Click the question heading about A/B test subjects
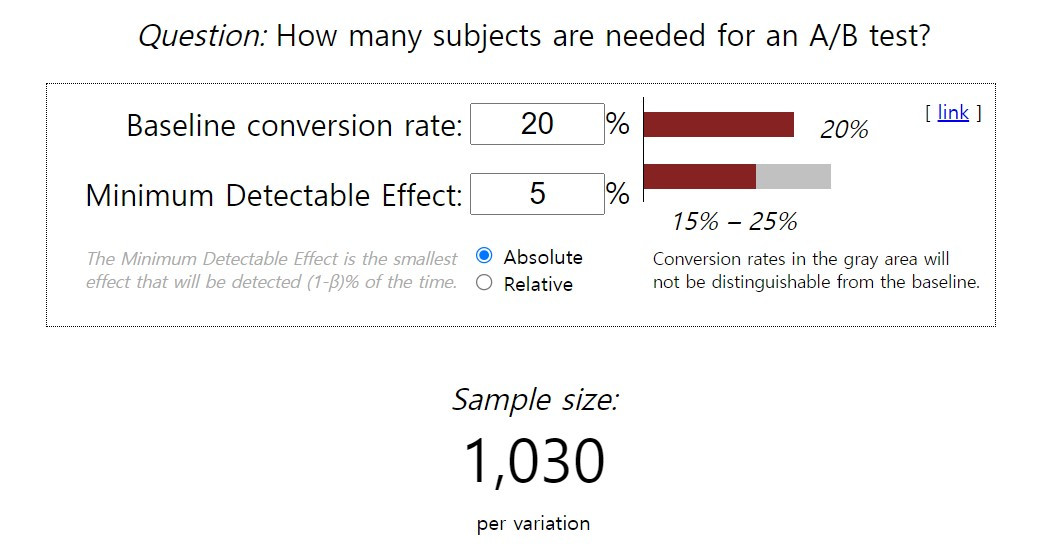1042x558 pixels. (x=534, y=35)
